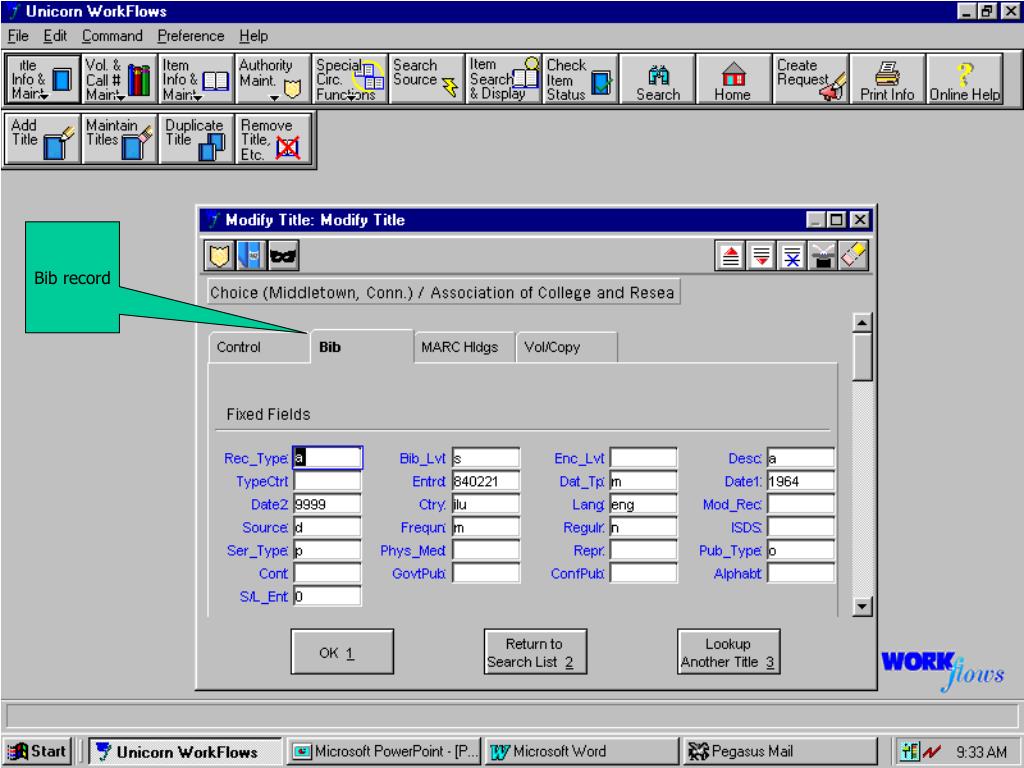The height and width of the screenshot is (768, 1024).
Task: Confirm with the OK 1 button
Action: click(x=342, y=652)
